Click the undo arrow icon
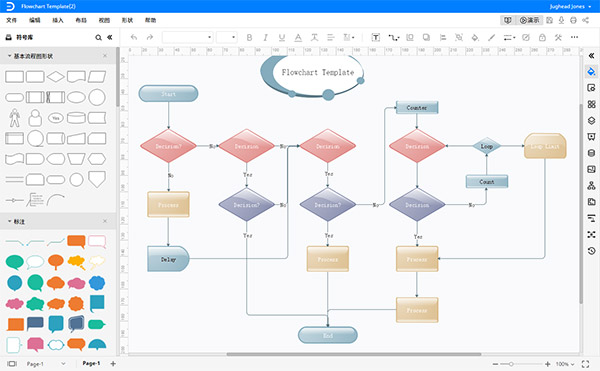Screen dimensions: 600x371 click(134, 37)
